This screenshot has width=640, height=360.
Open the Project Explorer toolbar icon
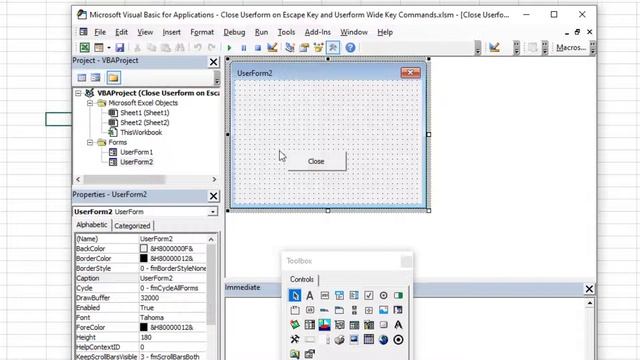tap(290, 48)
